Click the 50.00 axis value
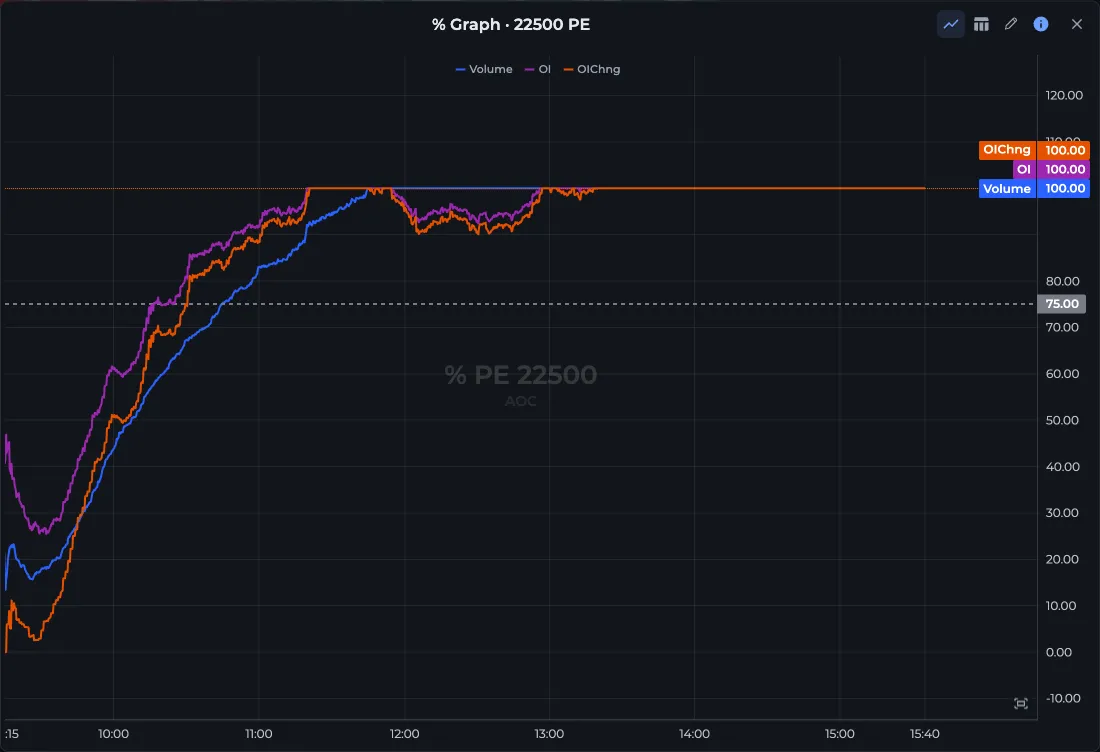The width and height of the screenshot is (1100, 752). click(1063, 420)
